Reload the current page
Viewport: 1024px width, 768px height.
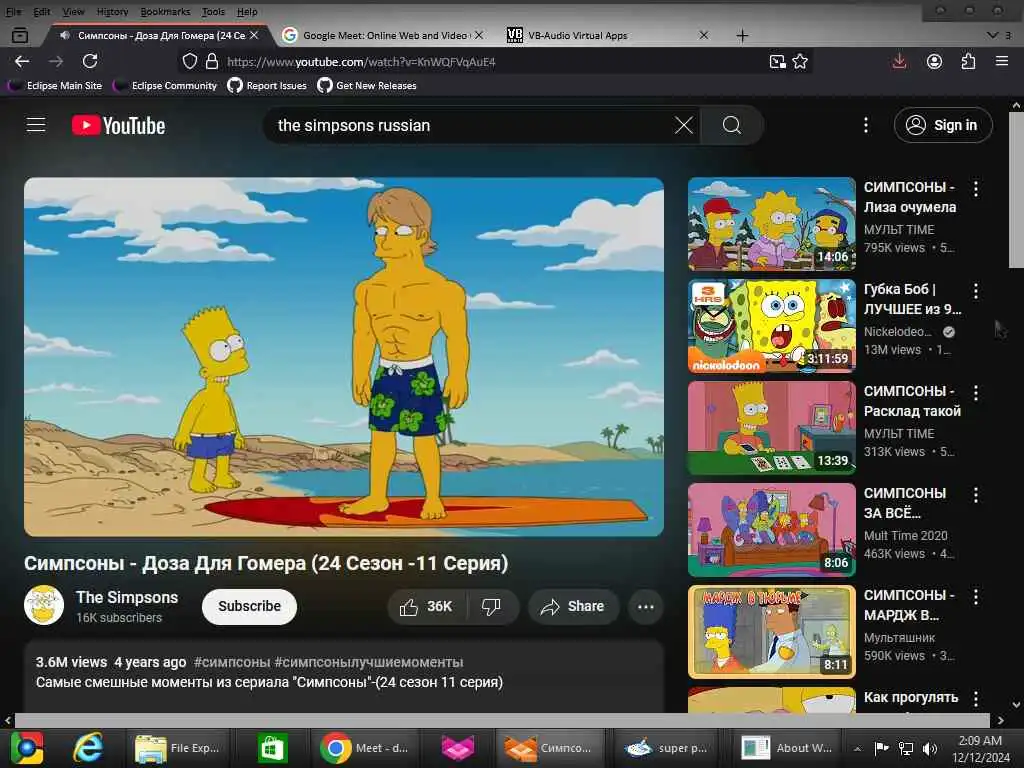point(90,61)
